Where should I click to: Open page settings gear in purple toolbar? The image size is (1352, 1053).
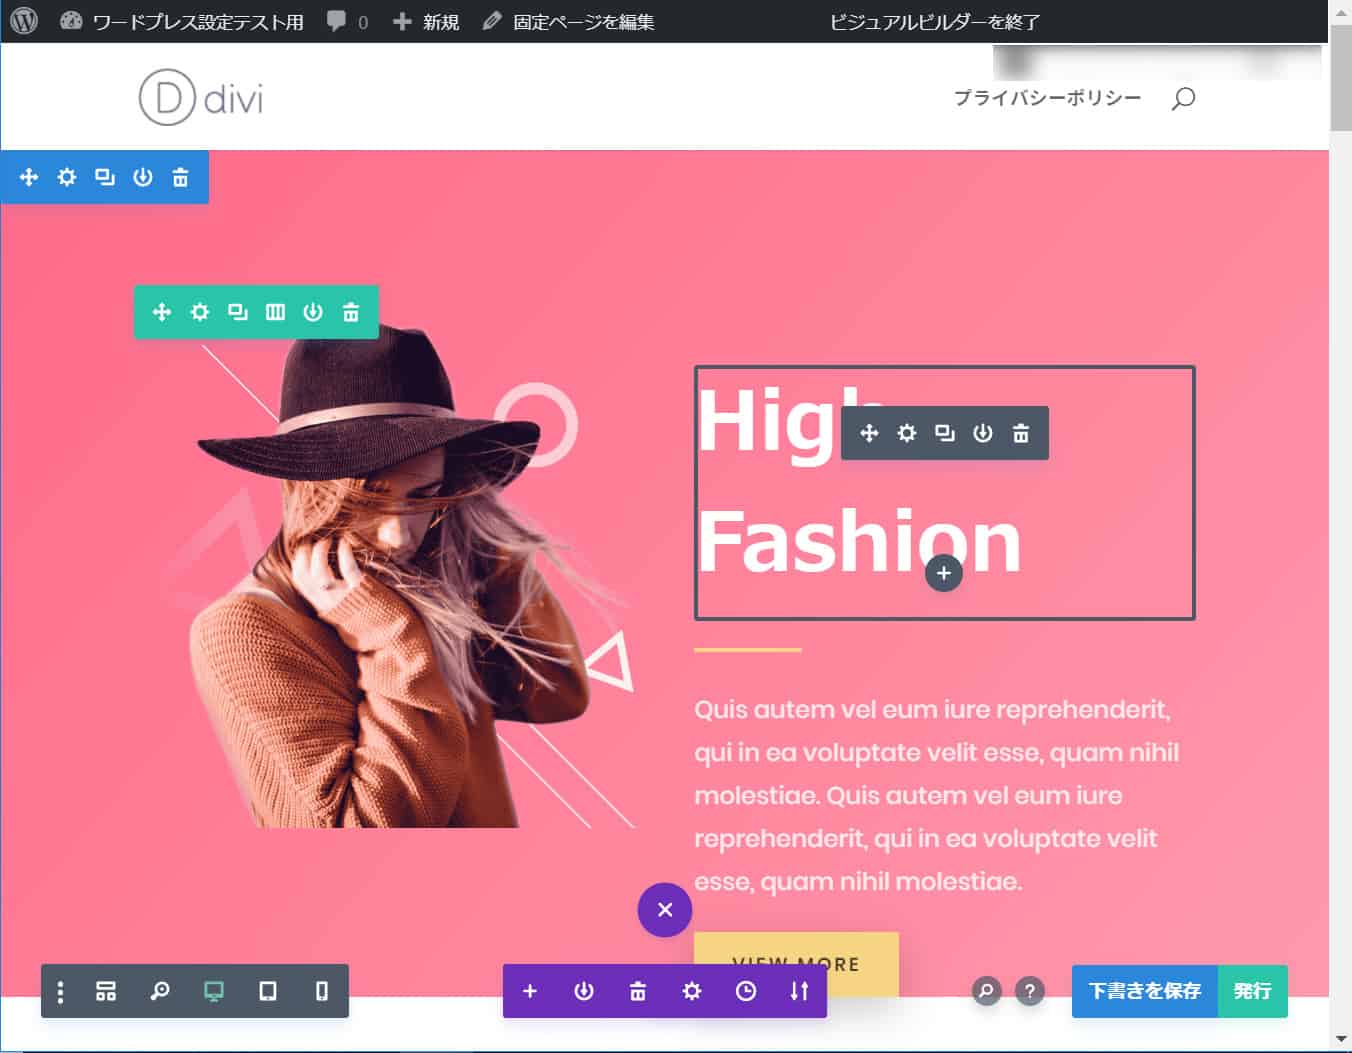pos(692,991)
